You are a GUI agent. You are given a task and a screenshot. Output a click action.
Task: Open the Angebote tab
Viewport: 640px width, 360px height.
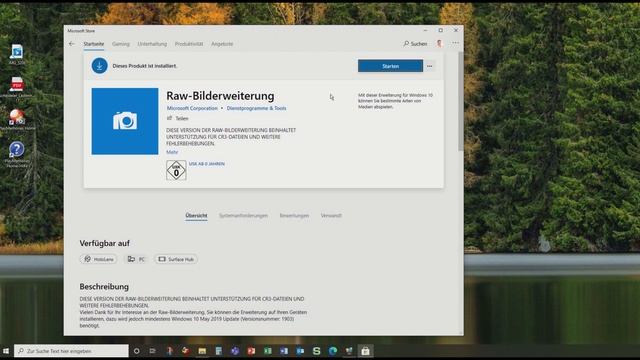tap(222, 44)
